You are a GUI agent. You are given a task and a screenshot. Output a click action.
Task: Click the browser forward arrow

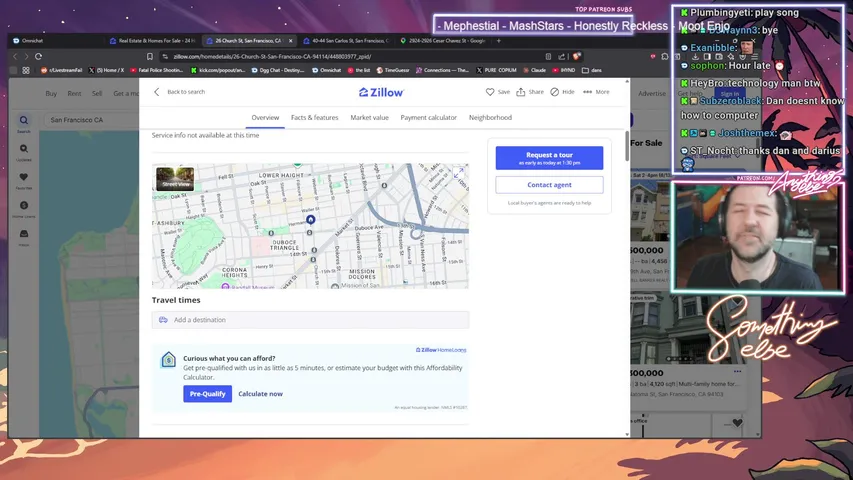[x=26, y=57]
